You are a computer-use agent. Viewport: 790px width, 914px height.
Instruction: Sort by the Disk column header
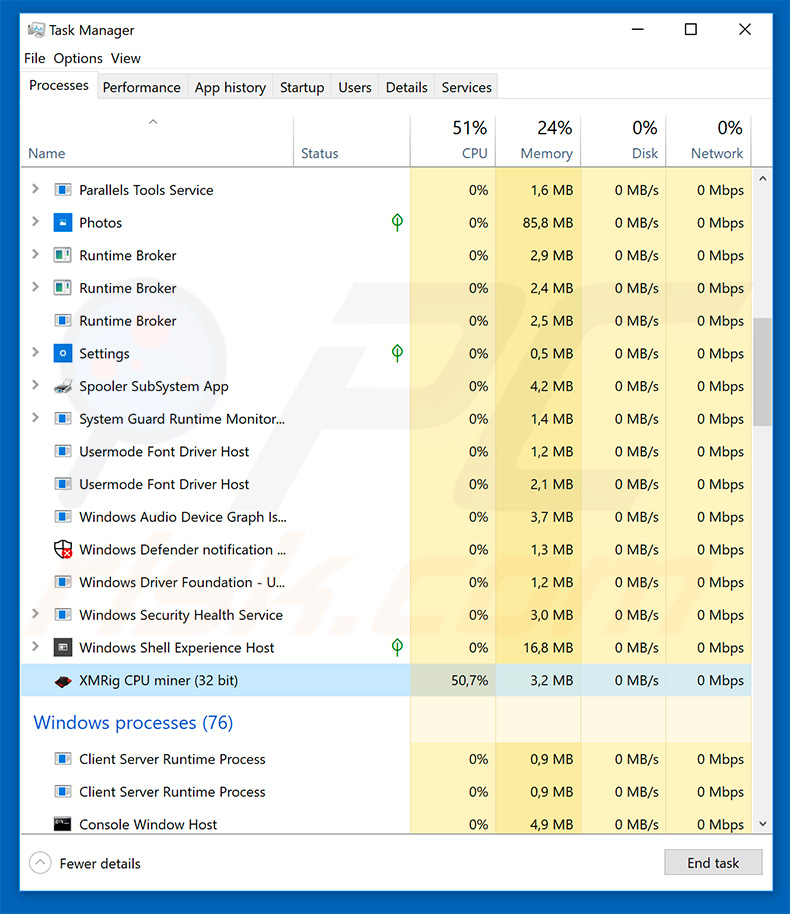tap(623, 141)
